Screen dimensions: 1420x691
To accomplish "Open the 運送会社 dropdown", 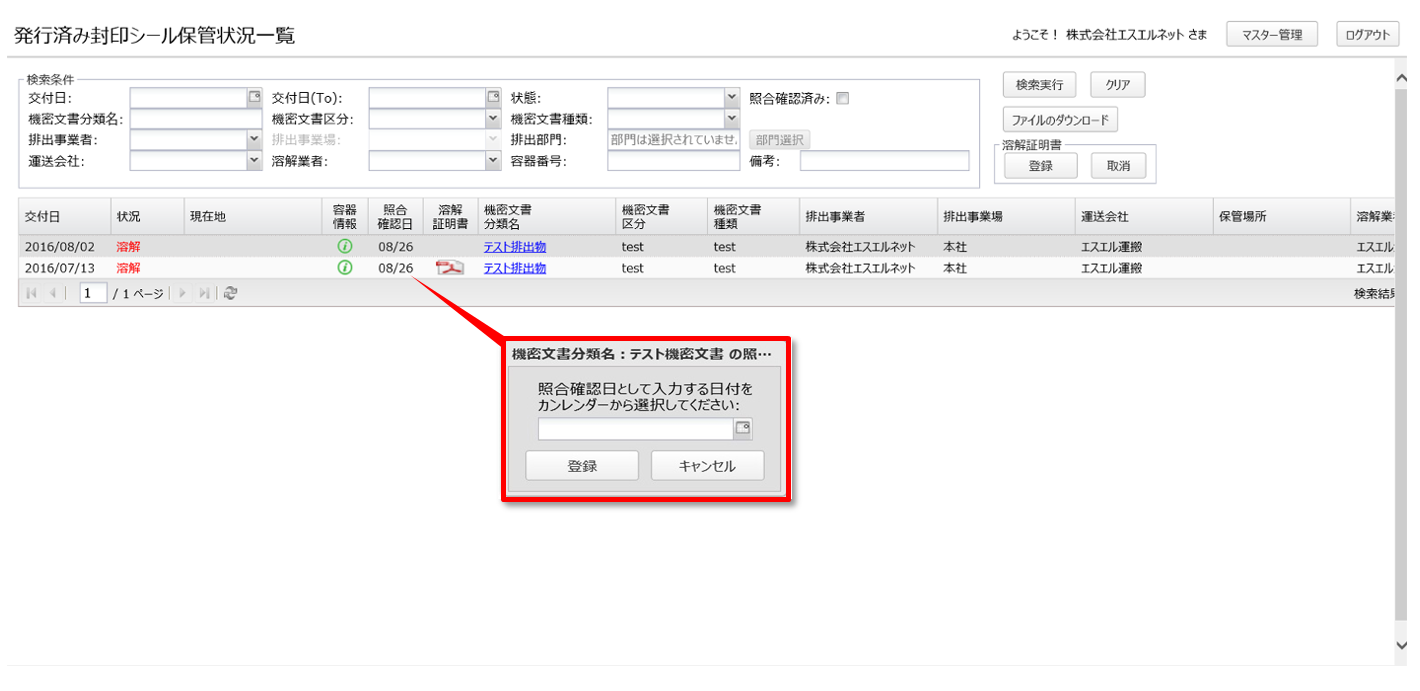I will pos(253,160).
